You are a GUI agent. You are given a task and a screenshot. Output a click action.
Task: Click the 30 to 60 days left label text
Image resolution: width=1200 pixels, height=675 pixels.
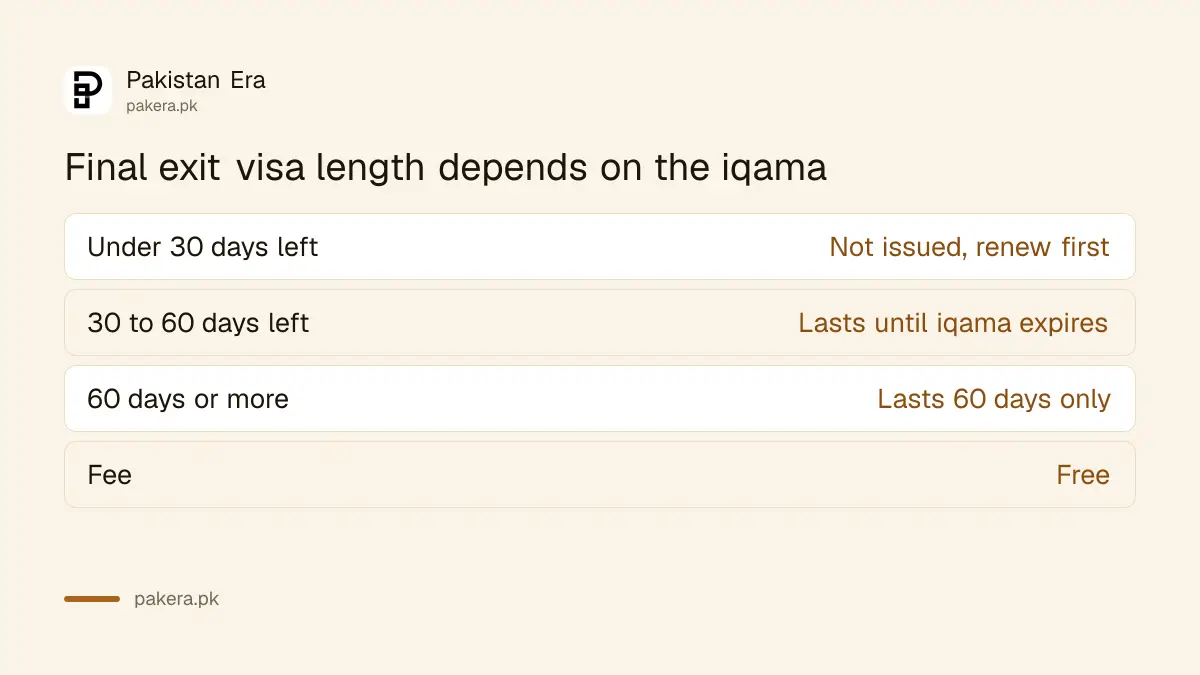point(198,323)
